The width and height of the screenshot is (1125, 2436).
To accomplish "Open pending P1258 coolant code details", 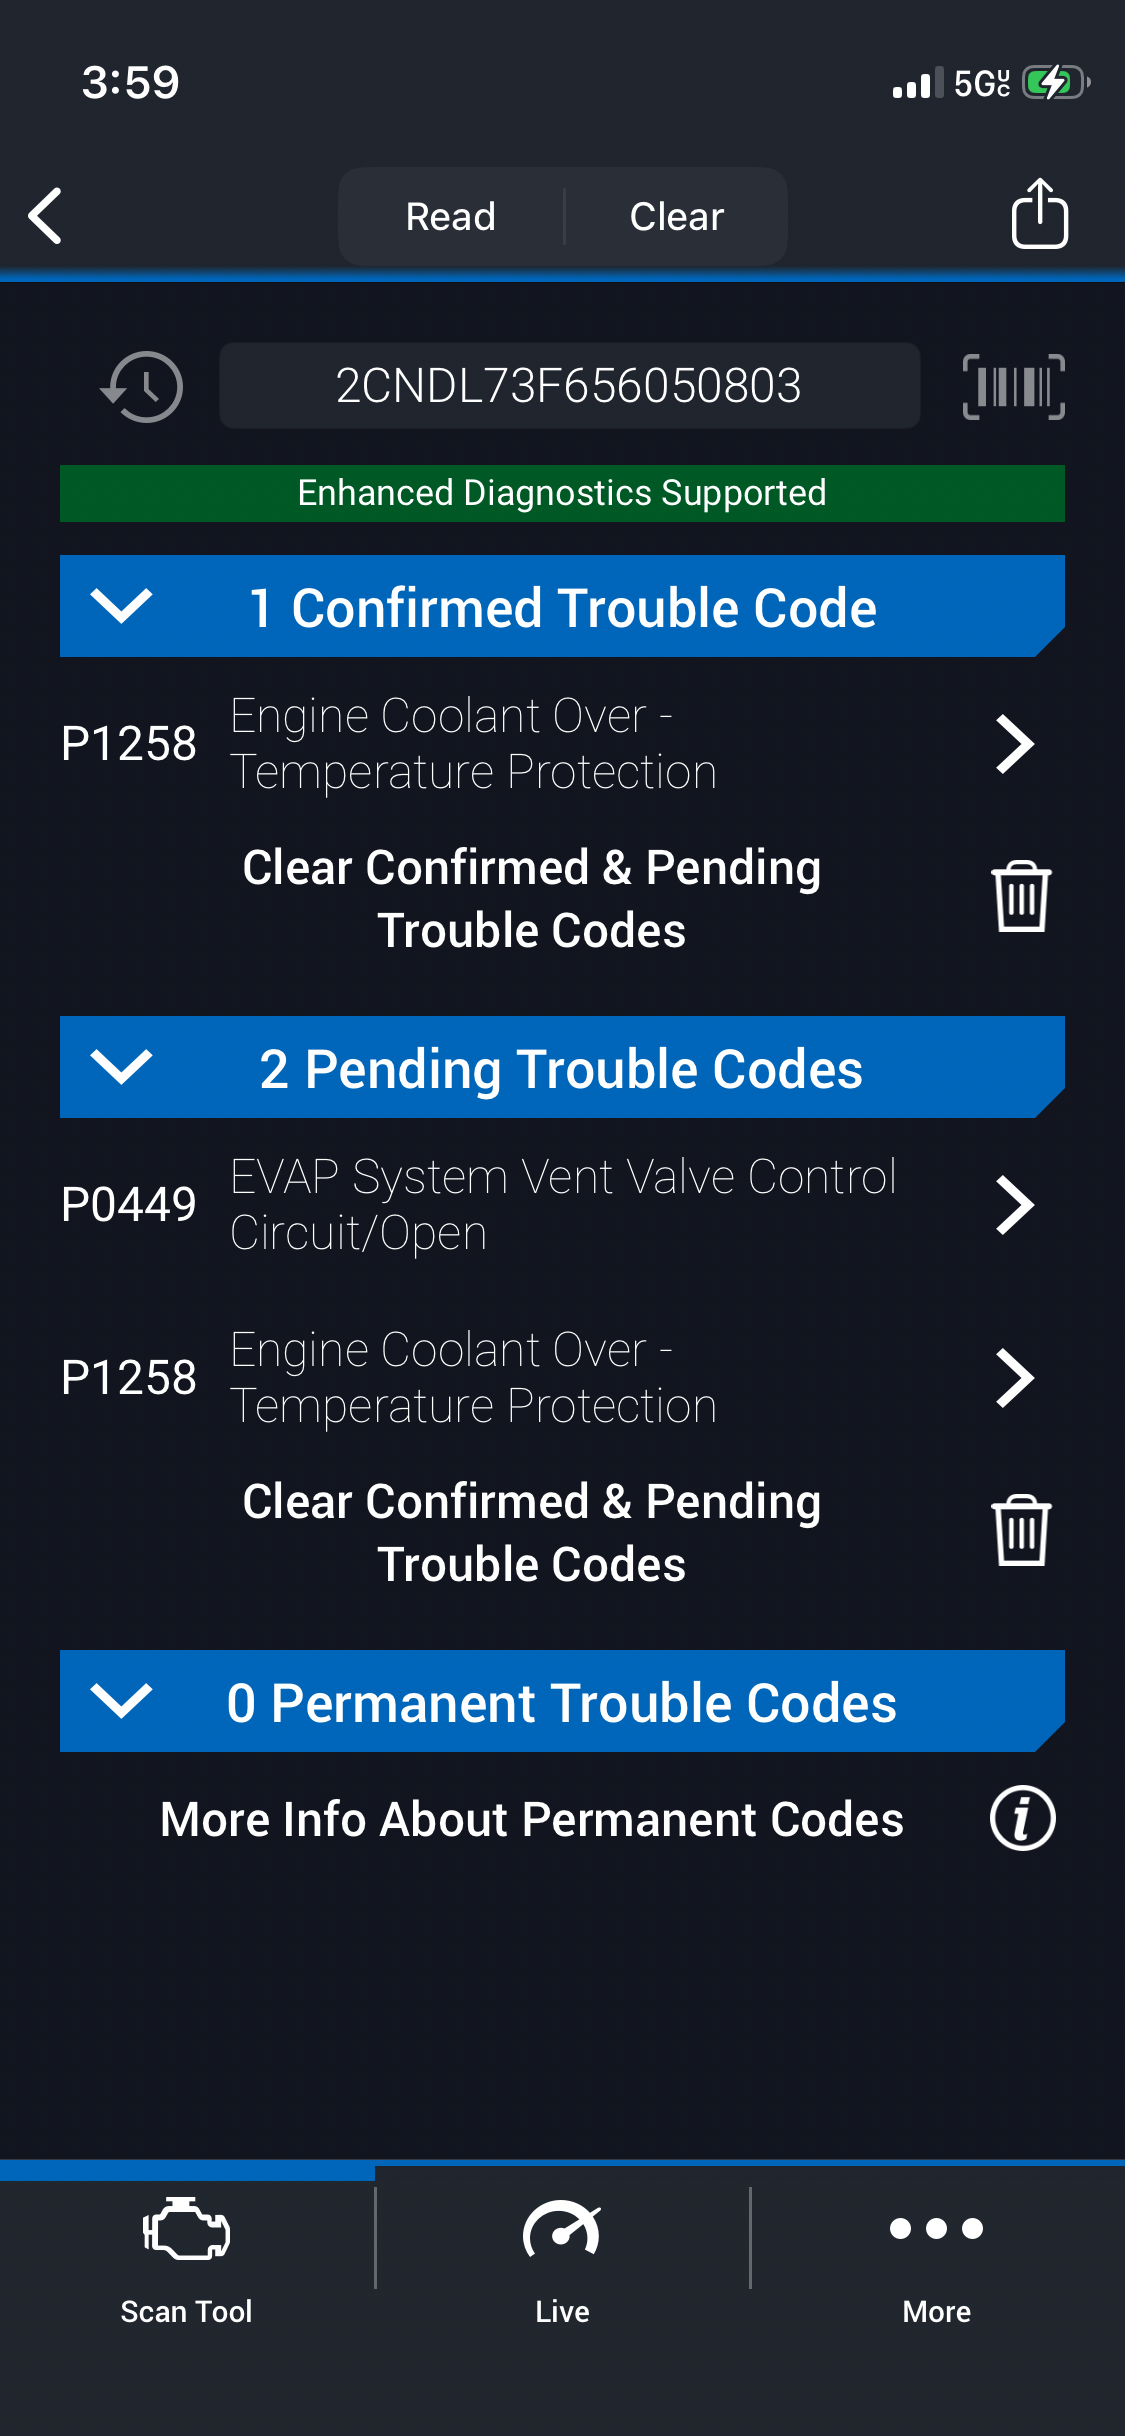I will 1014,1378.
